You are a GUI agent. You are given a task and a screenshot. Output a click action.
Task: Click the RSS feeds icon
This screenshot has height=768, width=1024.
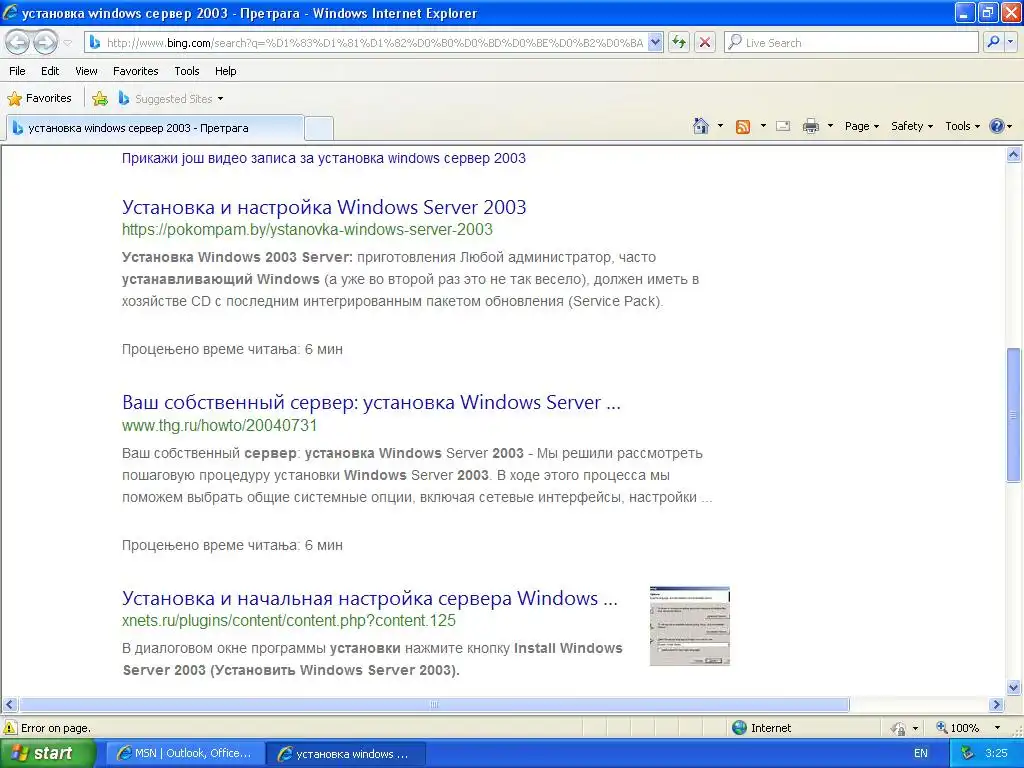(743, 127)
